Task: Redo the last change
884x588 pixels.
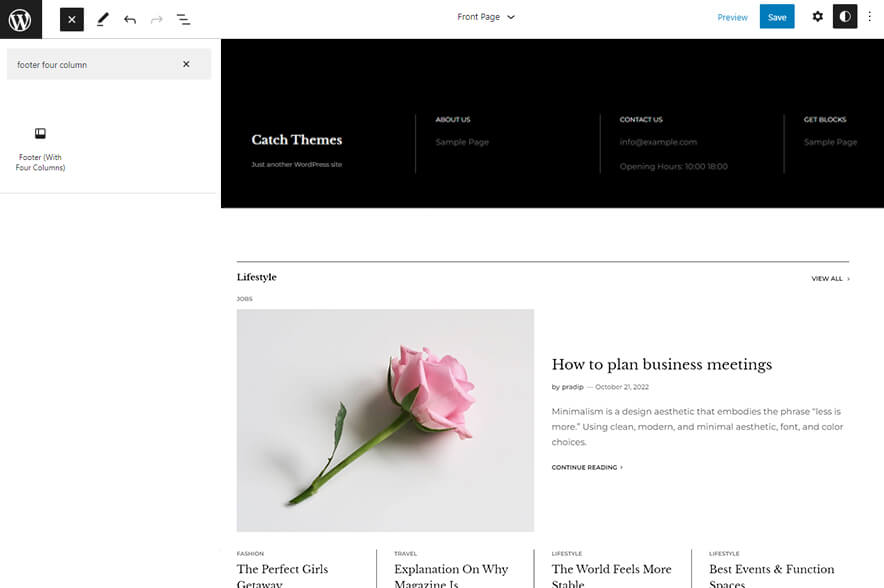Action: click(x=156, y=18)
